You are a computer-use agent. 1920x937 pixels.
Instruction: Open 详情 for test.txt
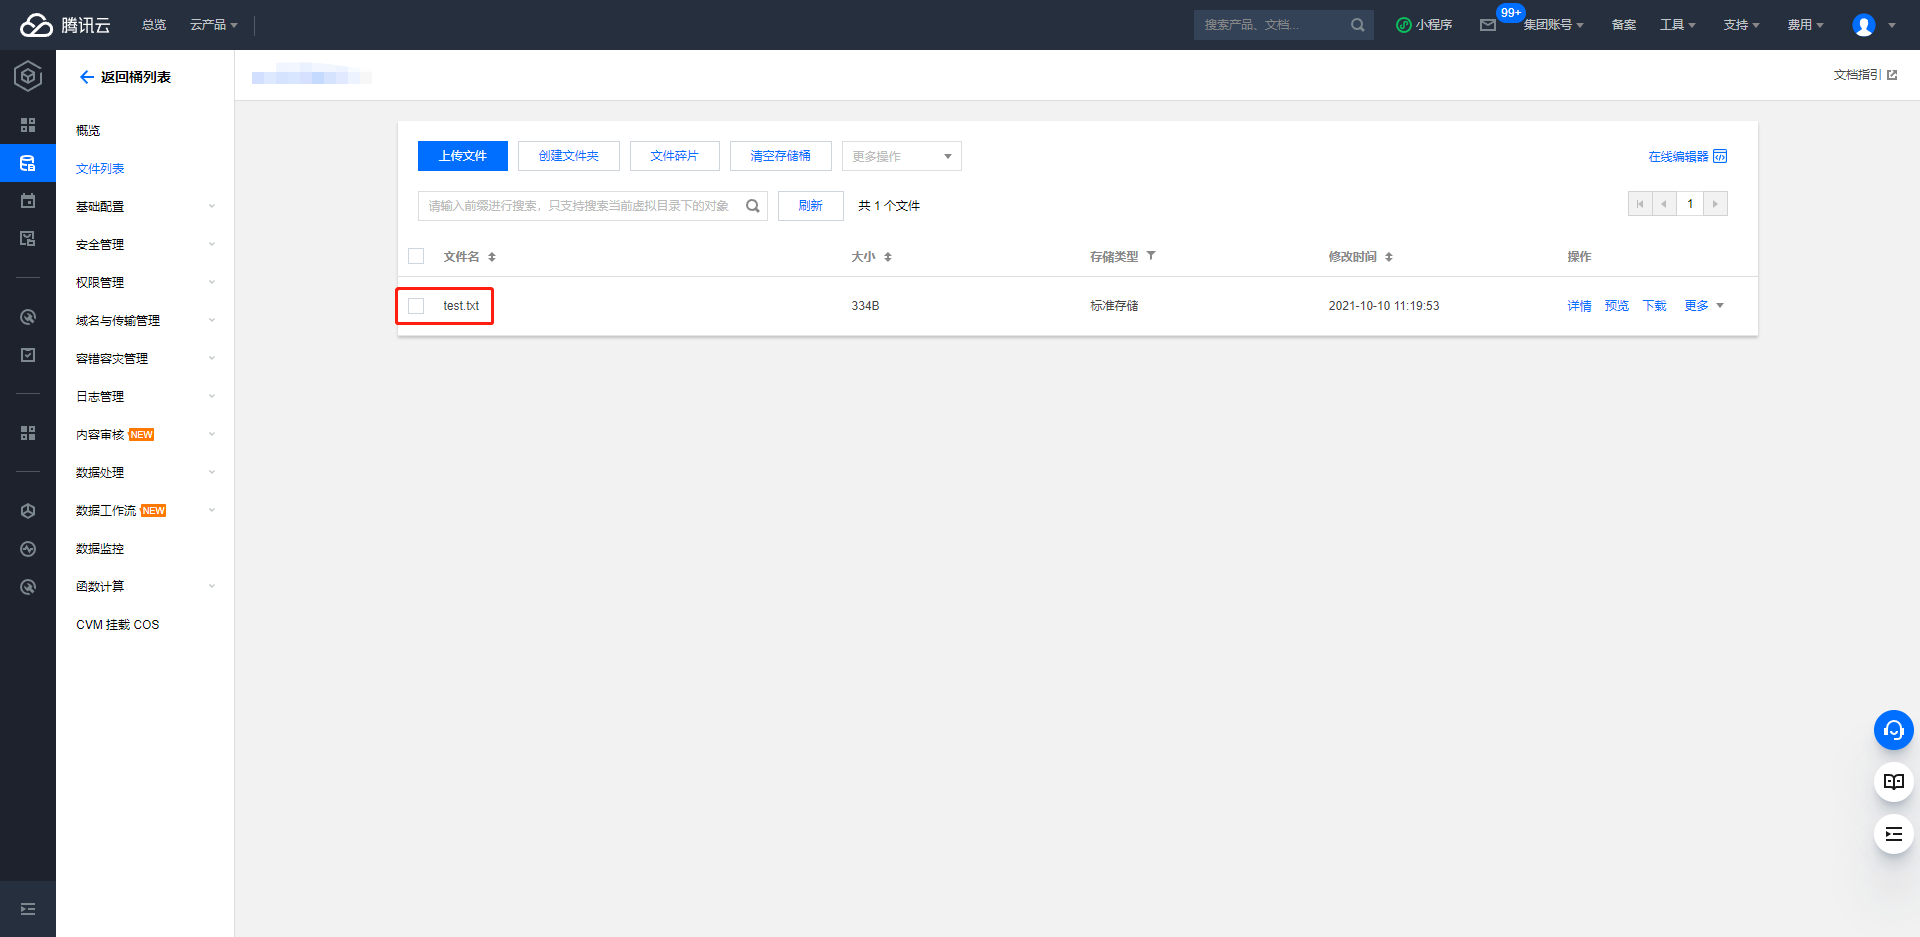tap(1579, 306)
